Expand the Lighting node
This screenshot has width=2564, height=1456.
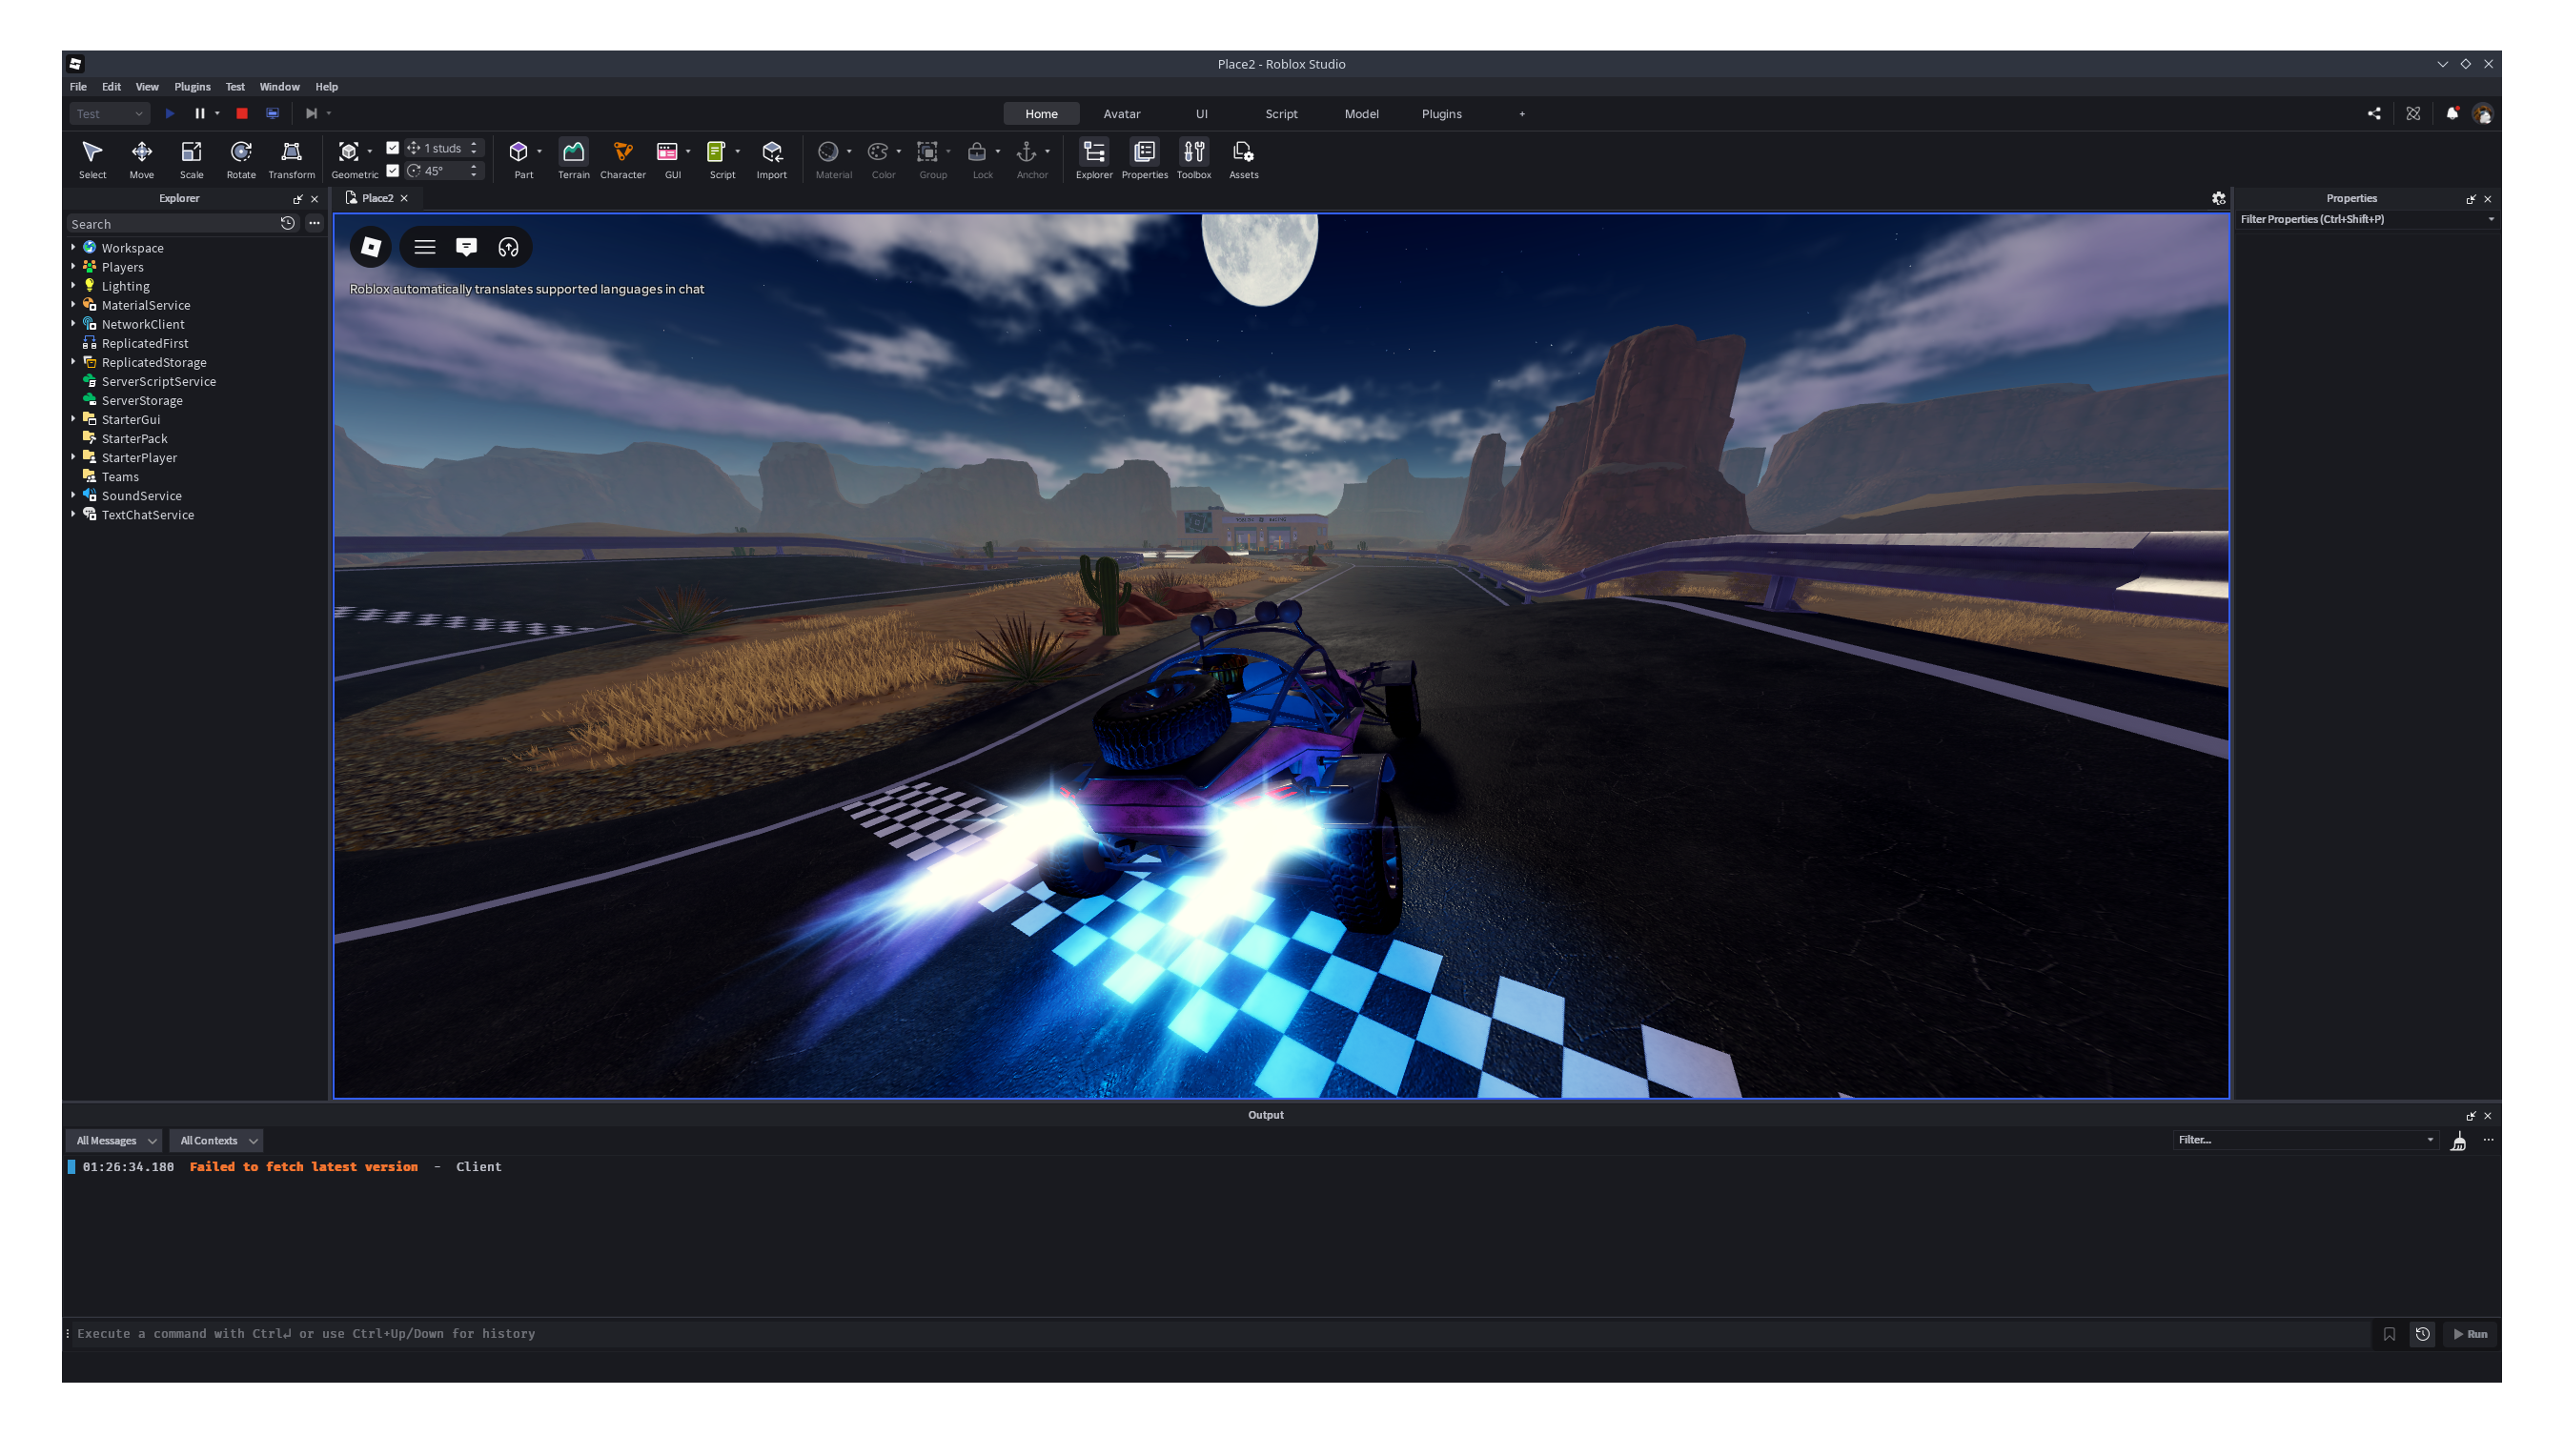click(73, 285)
